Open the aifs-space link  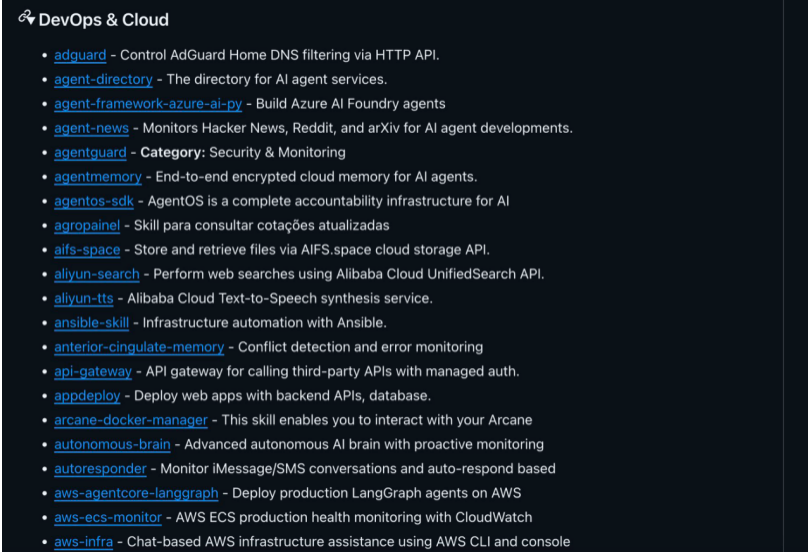tap(87, 250)
